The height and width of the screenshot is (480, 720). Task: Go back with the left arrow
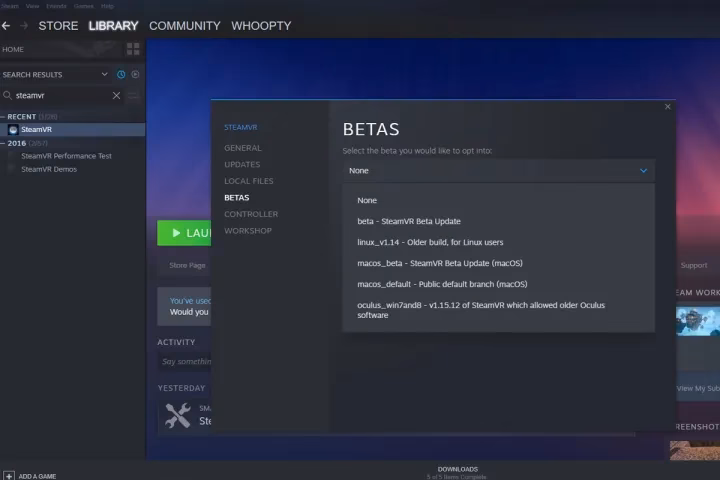[6, 26]
